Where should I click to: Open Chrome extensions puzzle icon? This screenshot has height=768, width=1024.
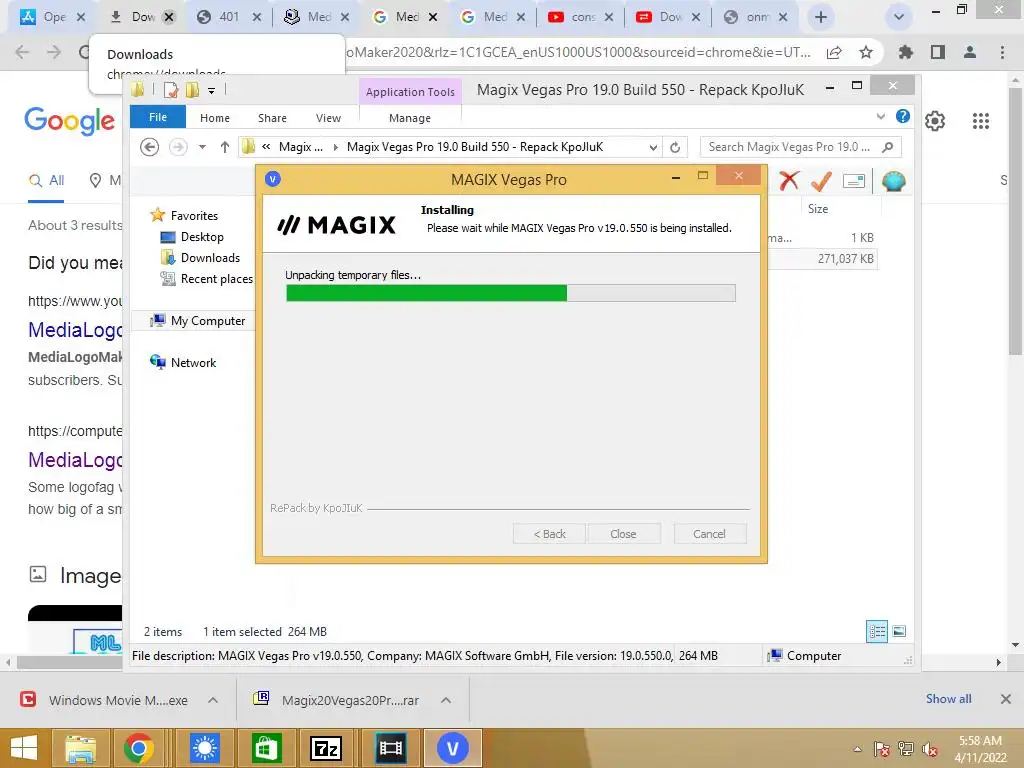click(x=905, y=52)
